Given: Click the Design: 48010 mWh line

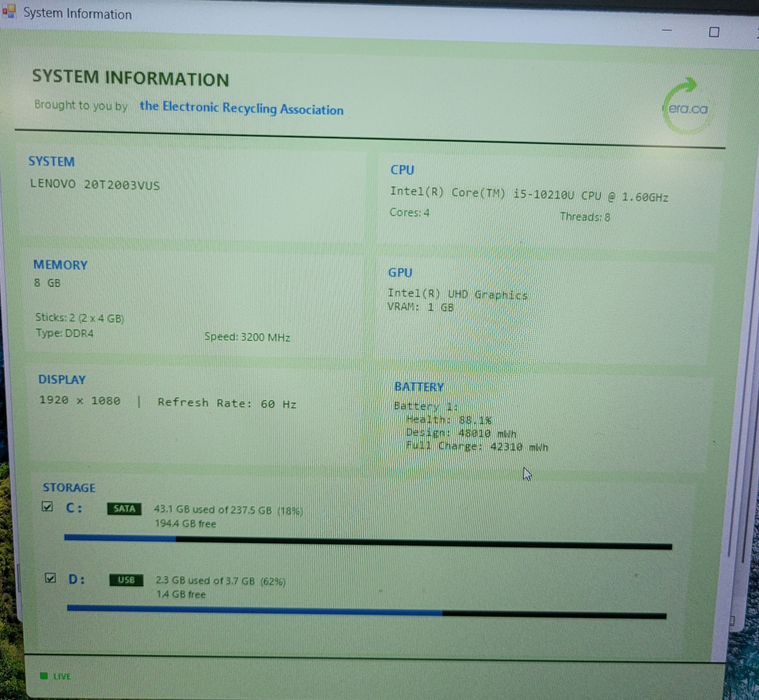Looking at the screenshot, I should click(461, 433).
